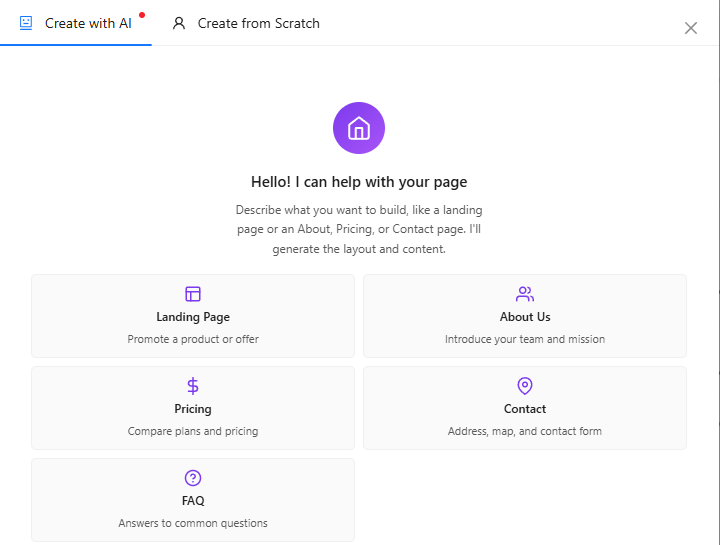Select the FAQ title
The image size is (720, 545).
coord(193,500)
